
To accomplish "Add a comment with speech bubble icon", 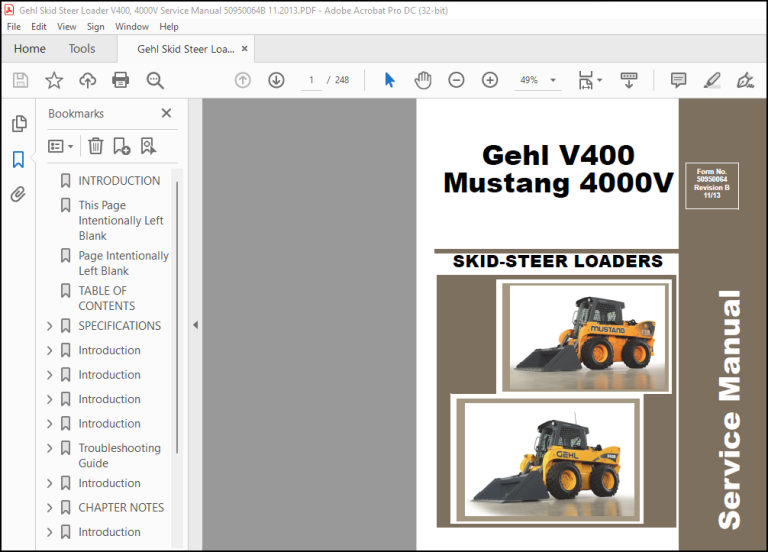I will [678, 80].
